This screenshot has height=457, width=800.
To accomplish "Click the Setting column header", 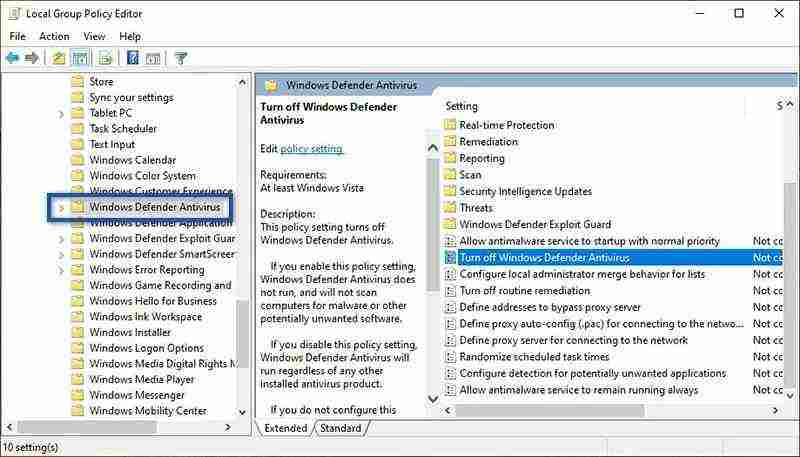I will [x=462, y=106].
